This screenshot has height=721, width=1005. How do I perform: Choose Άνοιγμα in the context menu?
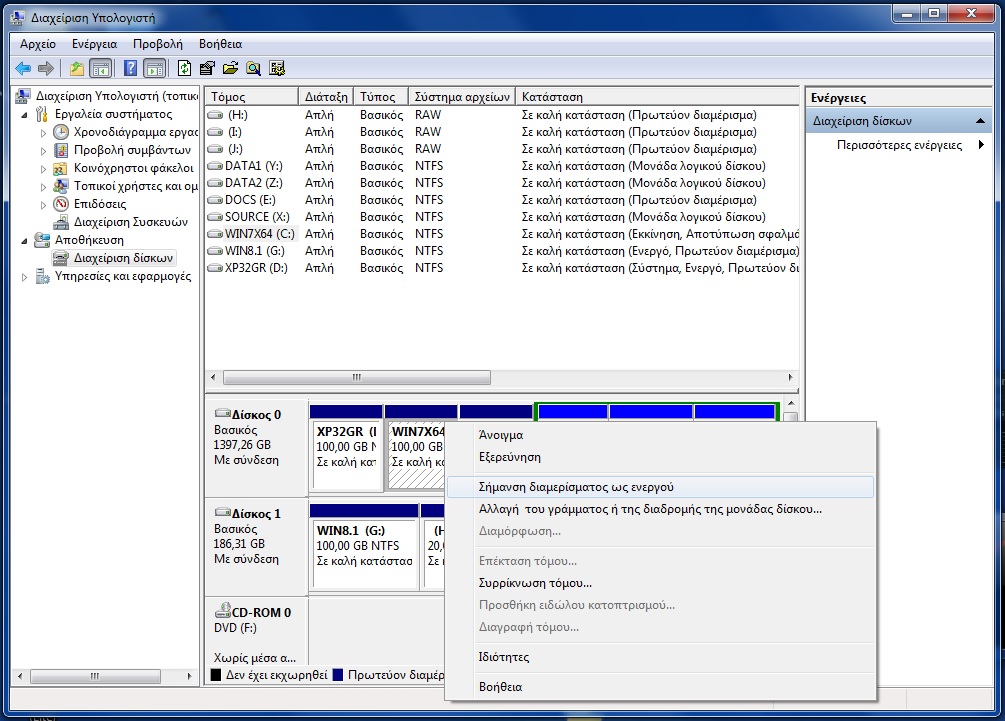[660, 435]
